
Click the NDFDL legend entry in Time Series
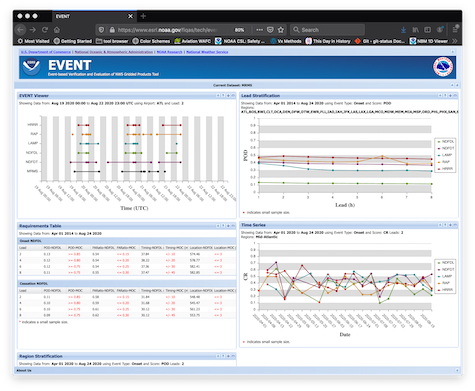coord(446,263)
